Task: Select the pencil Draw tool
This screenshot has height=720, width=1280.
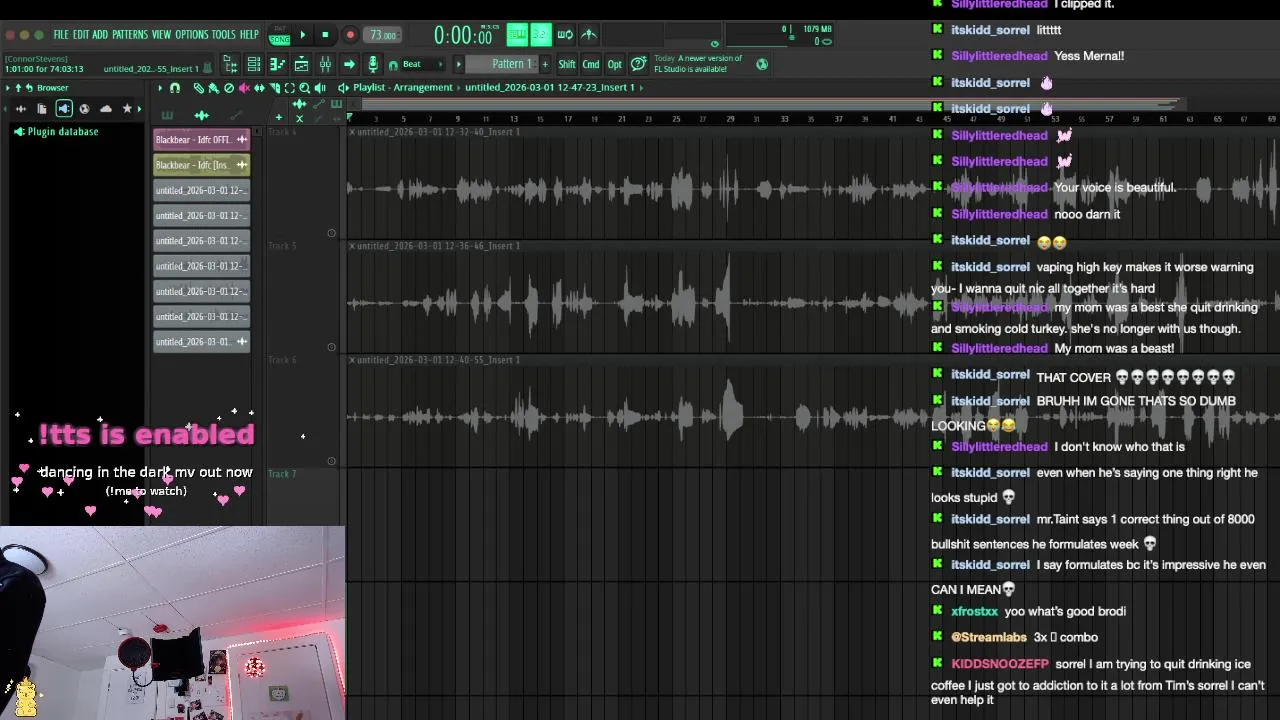Action: [x=198, y=87]
